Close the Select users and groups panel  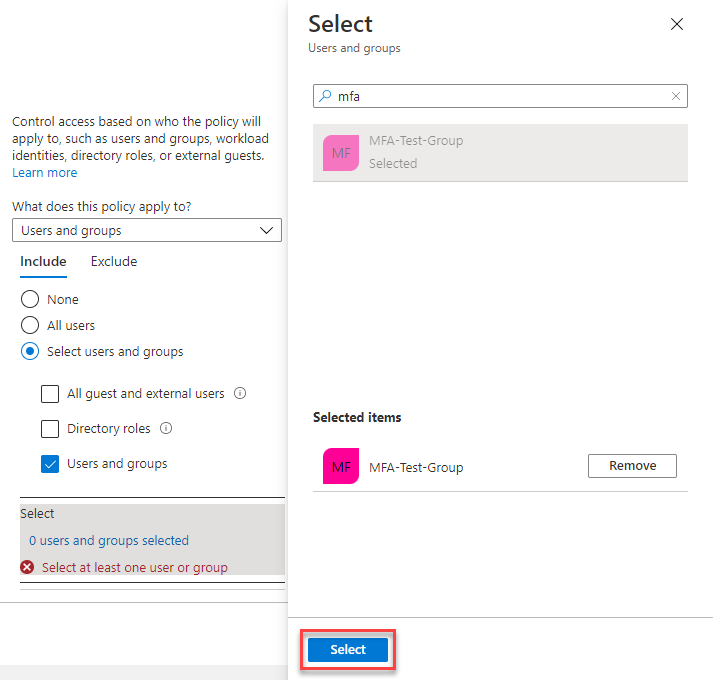pyautogui.click(x=677, y=24)
